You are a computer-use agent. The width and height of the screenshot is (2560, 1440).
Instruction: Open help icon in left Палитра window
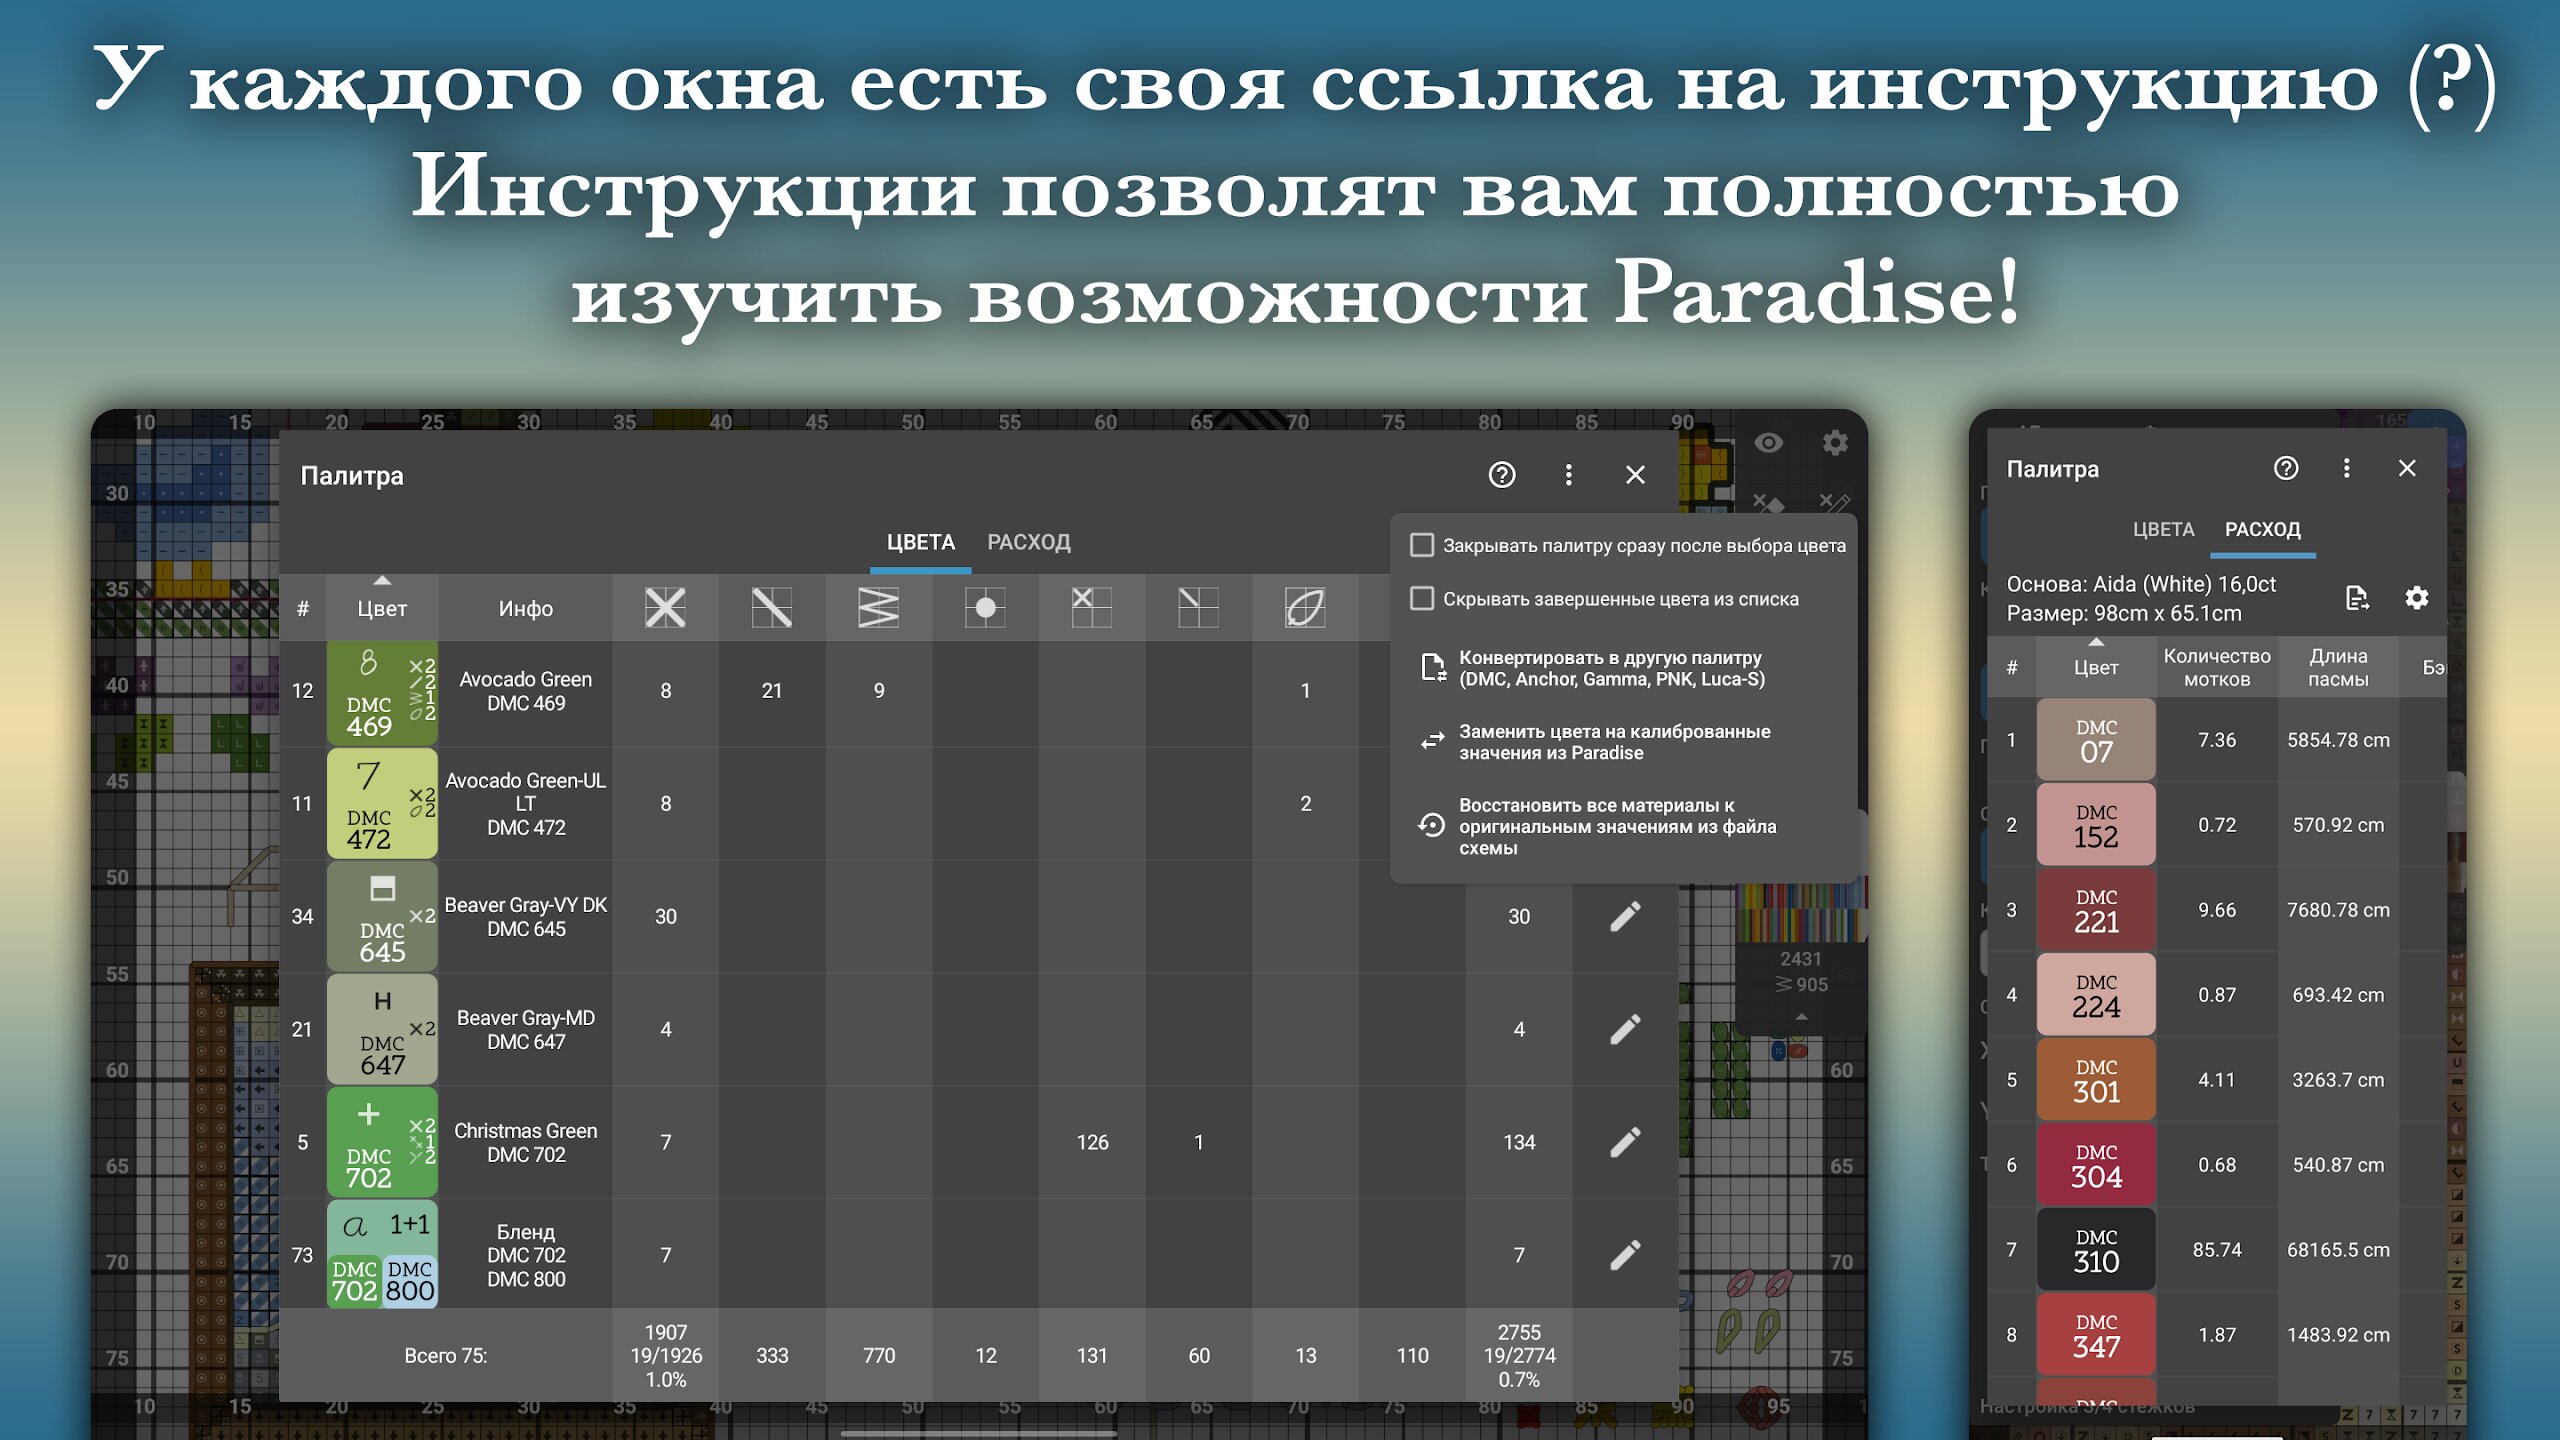1501,475
